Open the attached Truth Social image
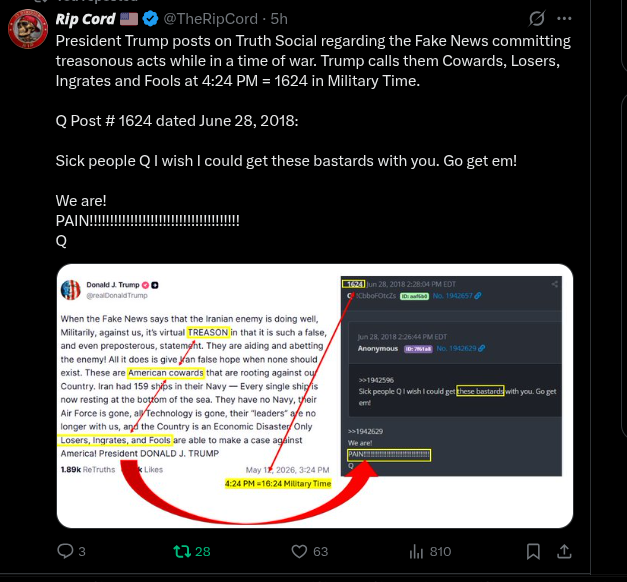The image size is (627, 582). click(x=315, y=396)
